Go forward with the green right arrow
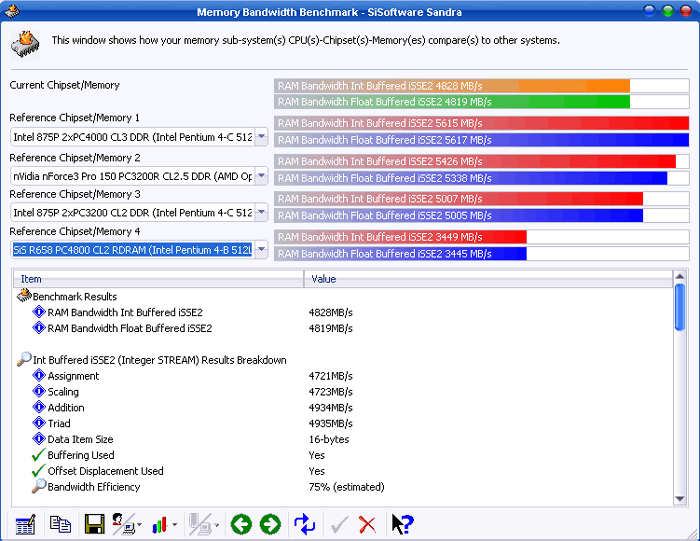 (271, 524)
